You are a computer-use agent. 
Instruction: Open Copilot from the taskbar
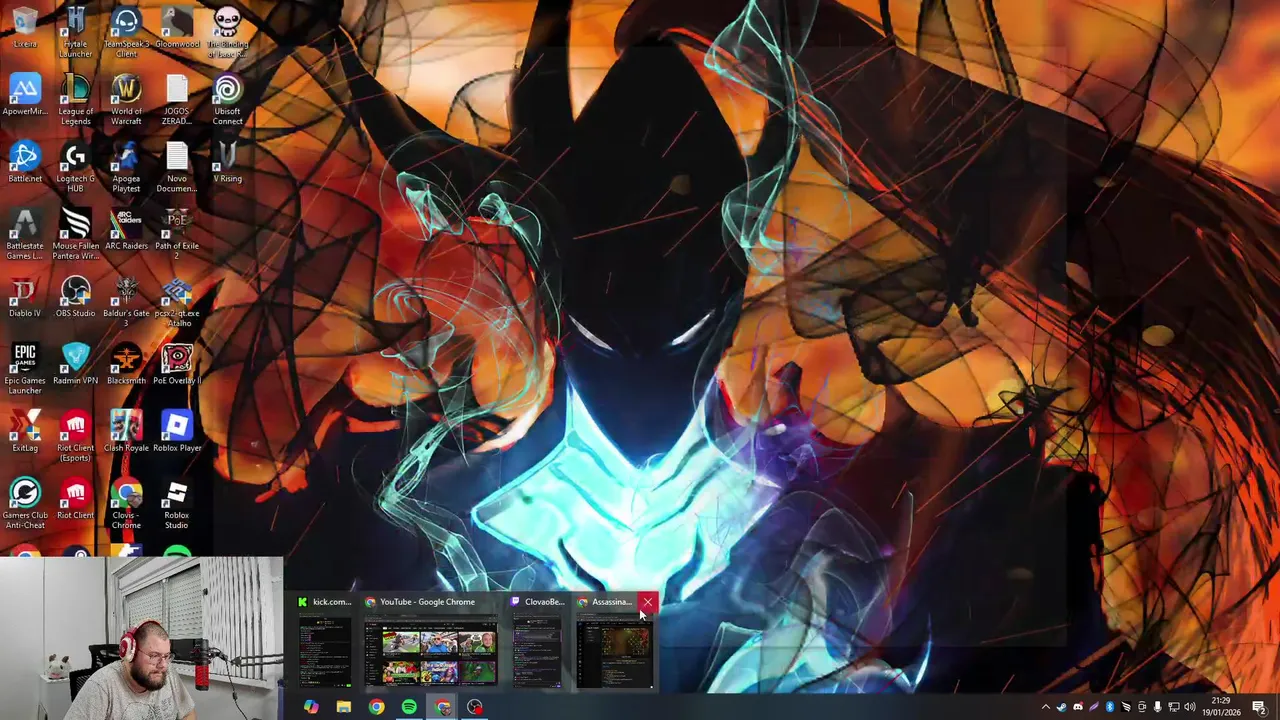click(311, 707)
